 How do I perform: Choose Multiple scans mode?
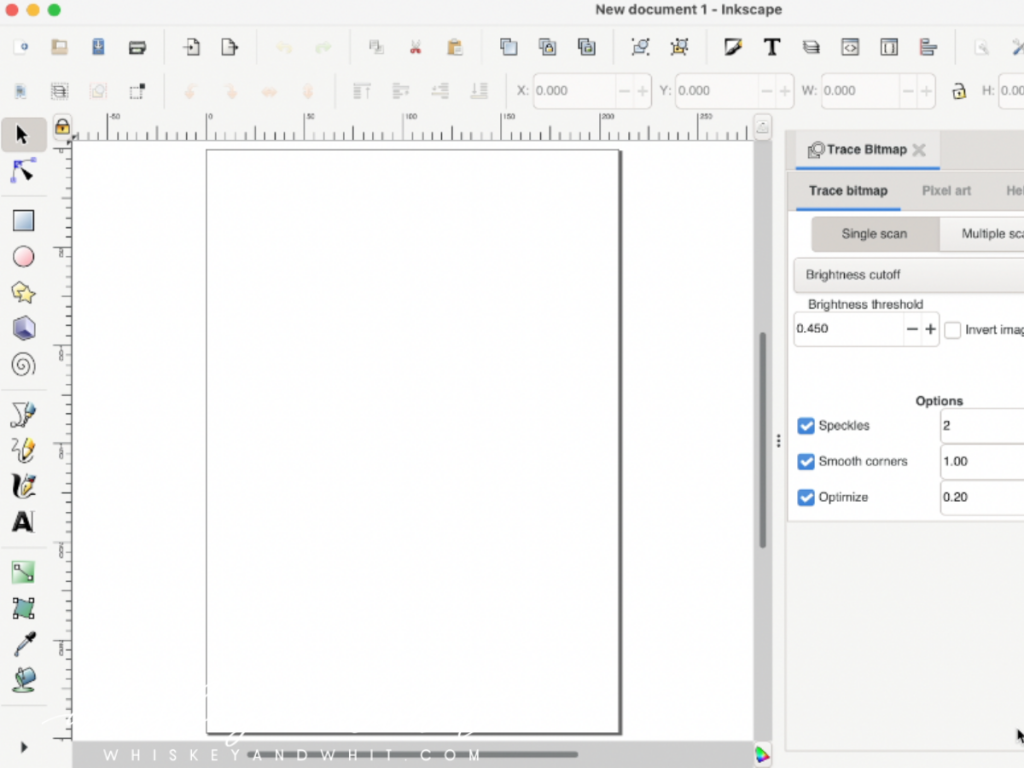[982, 234]
